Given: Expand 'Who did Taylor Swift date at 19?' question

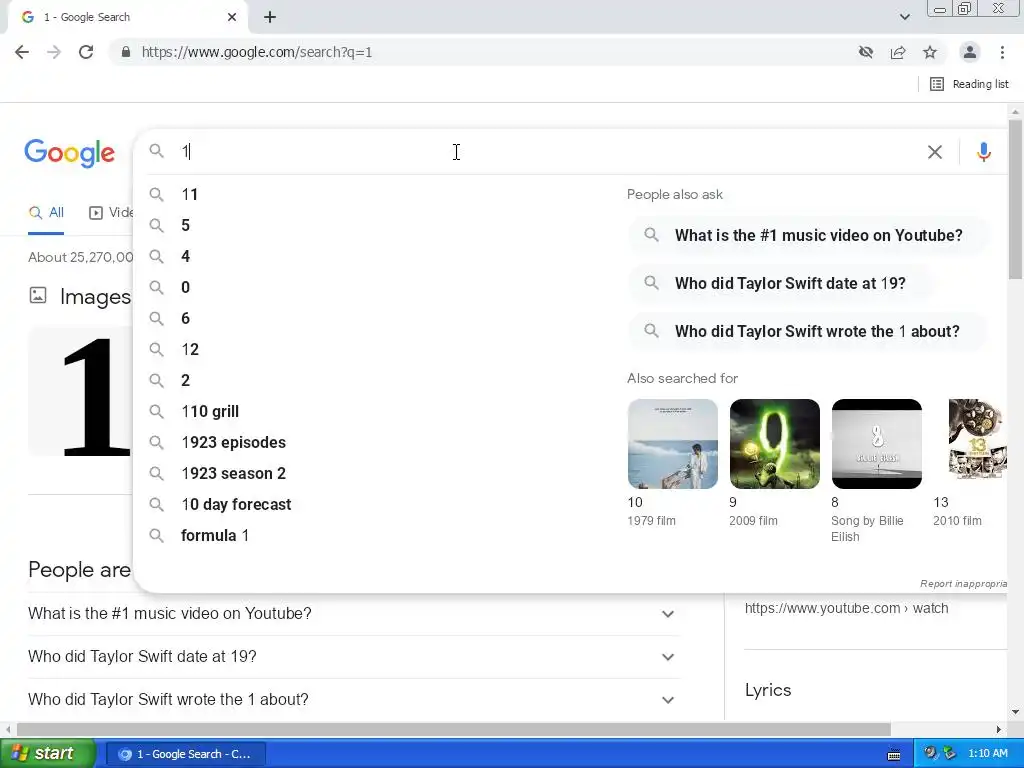Looking at the screenshot, I should [x=354, y=656].
